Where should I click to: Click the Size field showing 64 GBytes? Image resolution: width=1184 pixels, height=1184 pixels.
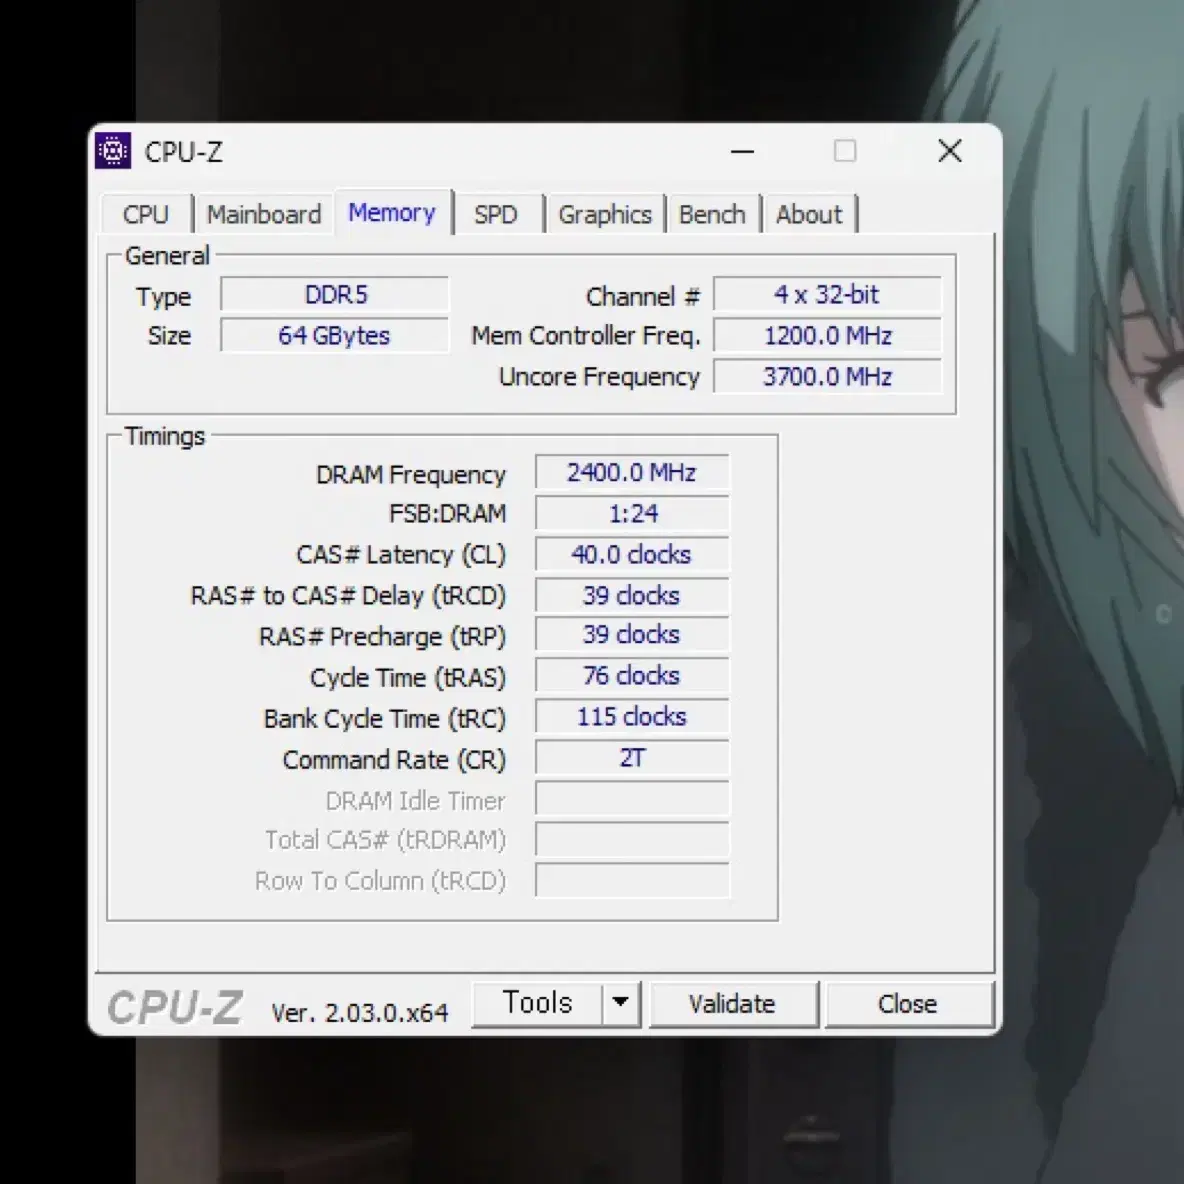(x=335, y=335)
